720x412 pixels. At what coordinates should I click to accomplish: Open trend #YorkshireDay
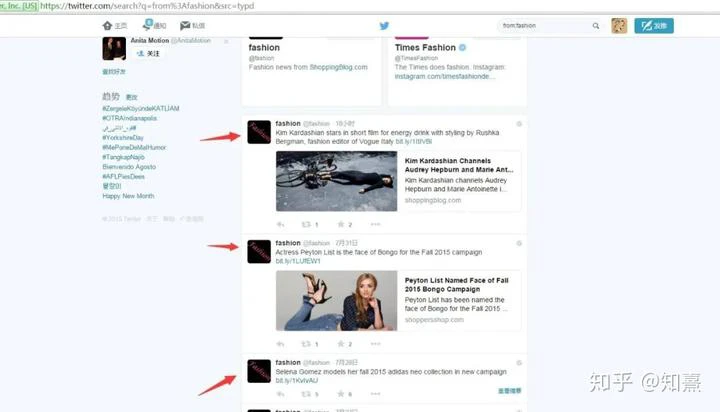tap(123, 138)
